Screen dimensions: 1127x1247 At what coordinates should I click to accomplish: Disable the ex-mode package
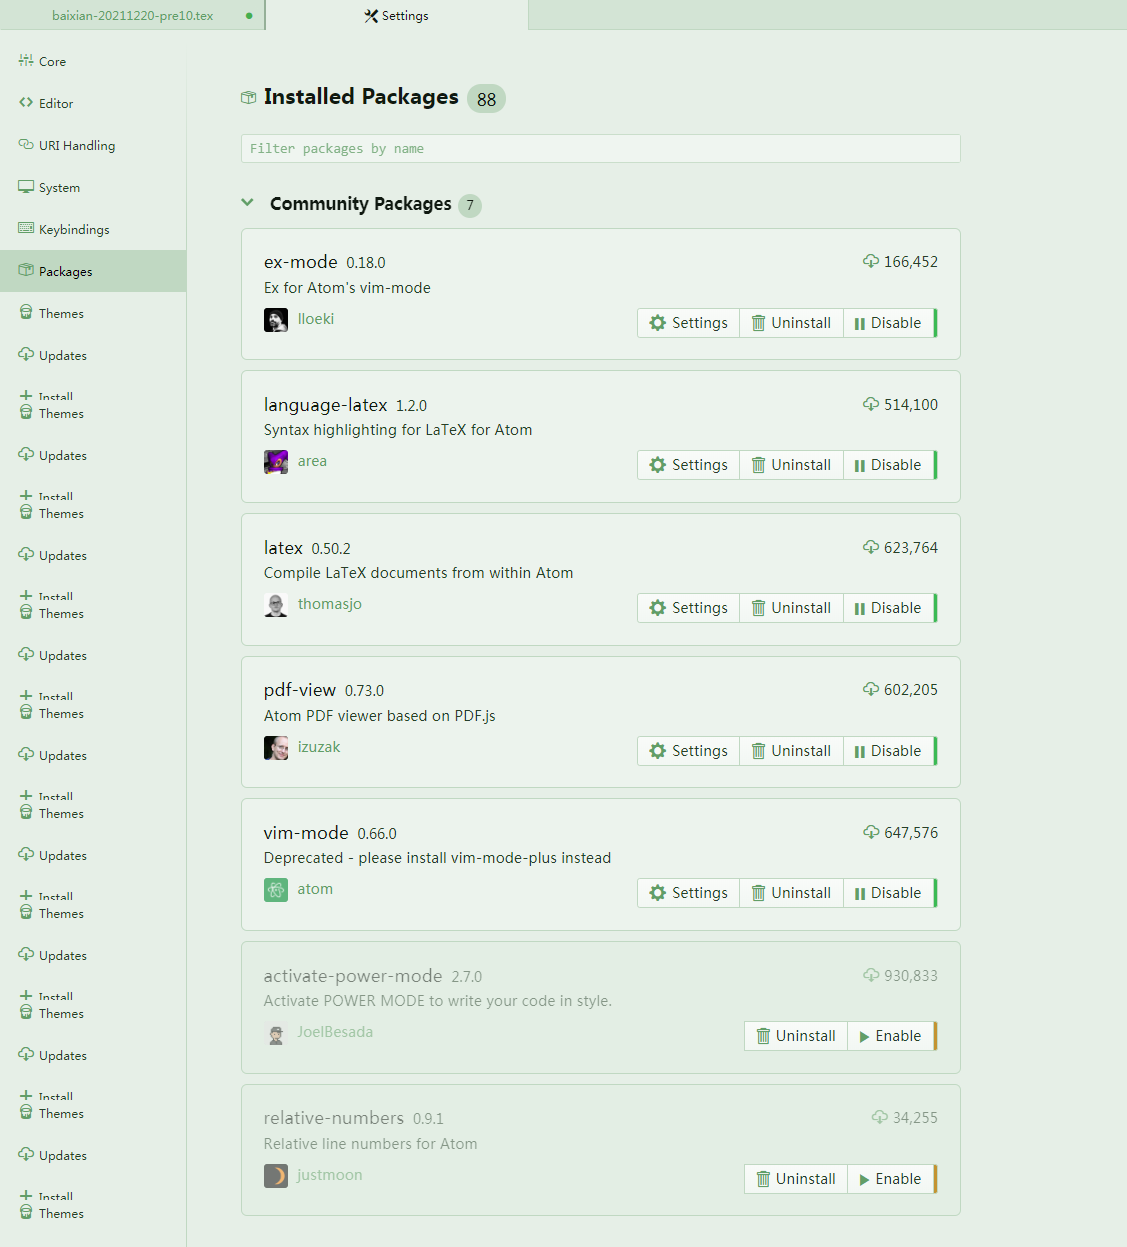click(889, 323)
